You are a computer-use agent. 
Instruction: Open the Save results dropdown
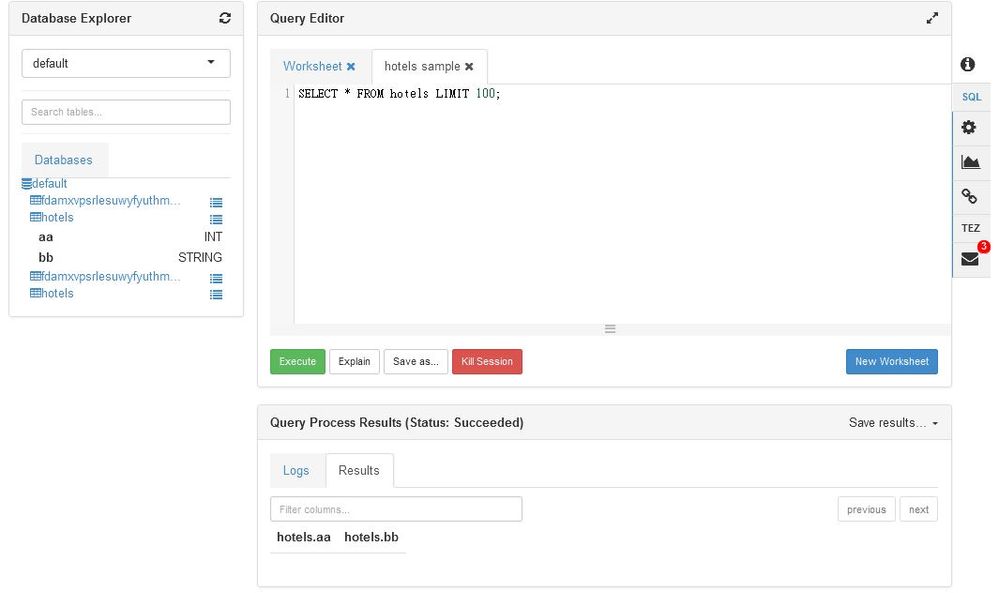[893, 422]
